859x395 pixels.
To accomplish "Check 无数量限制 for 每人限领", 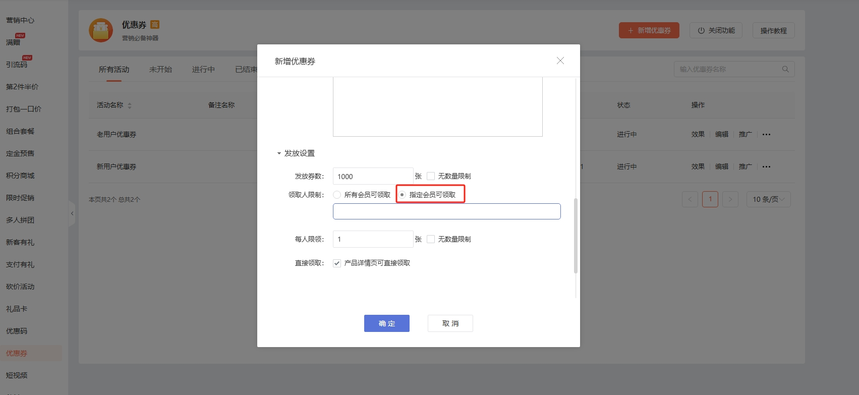I will pyautogui.click(x=431, y=239).
